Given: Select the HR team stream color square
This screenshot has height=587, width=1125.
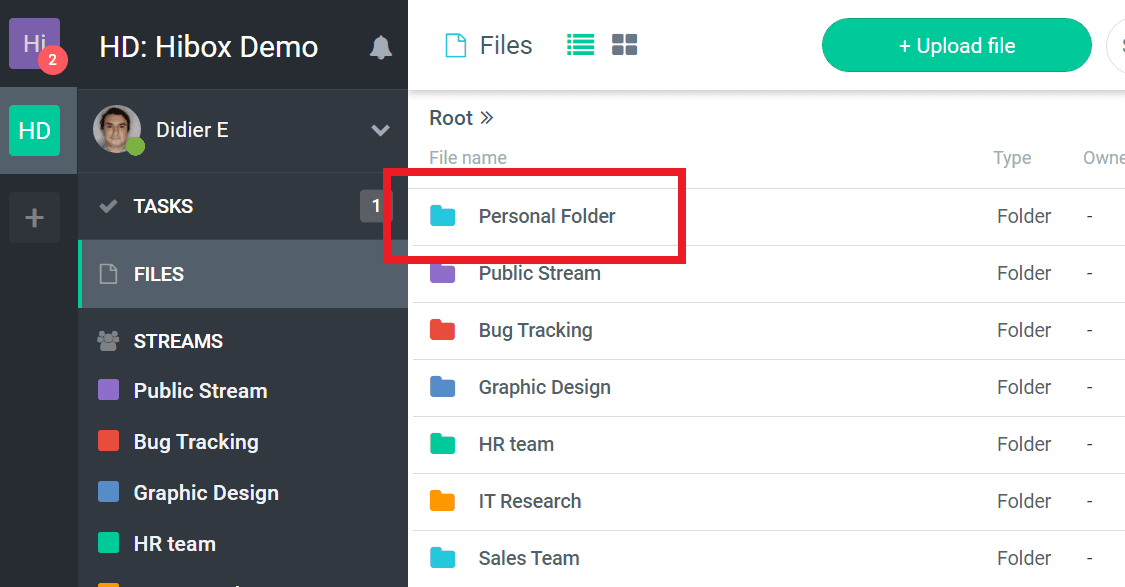Looking at the screenshot, I should 108,543.
